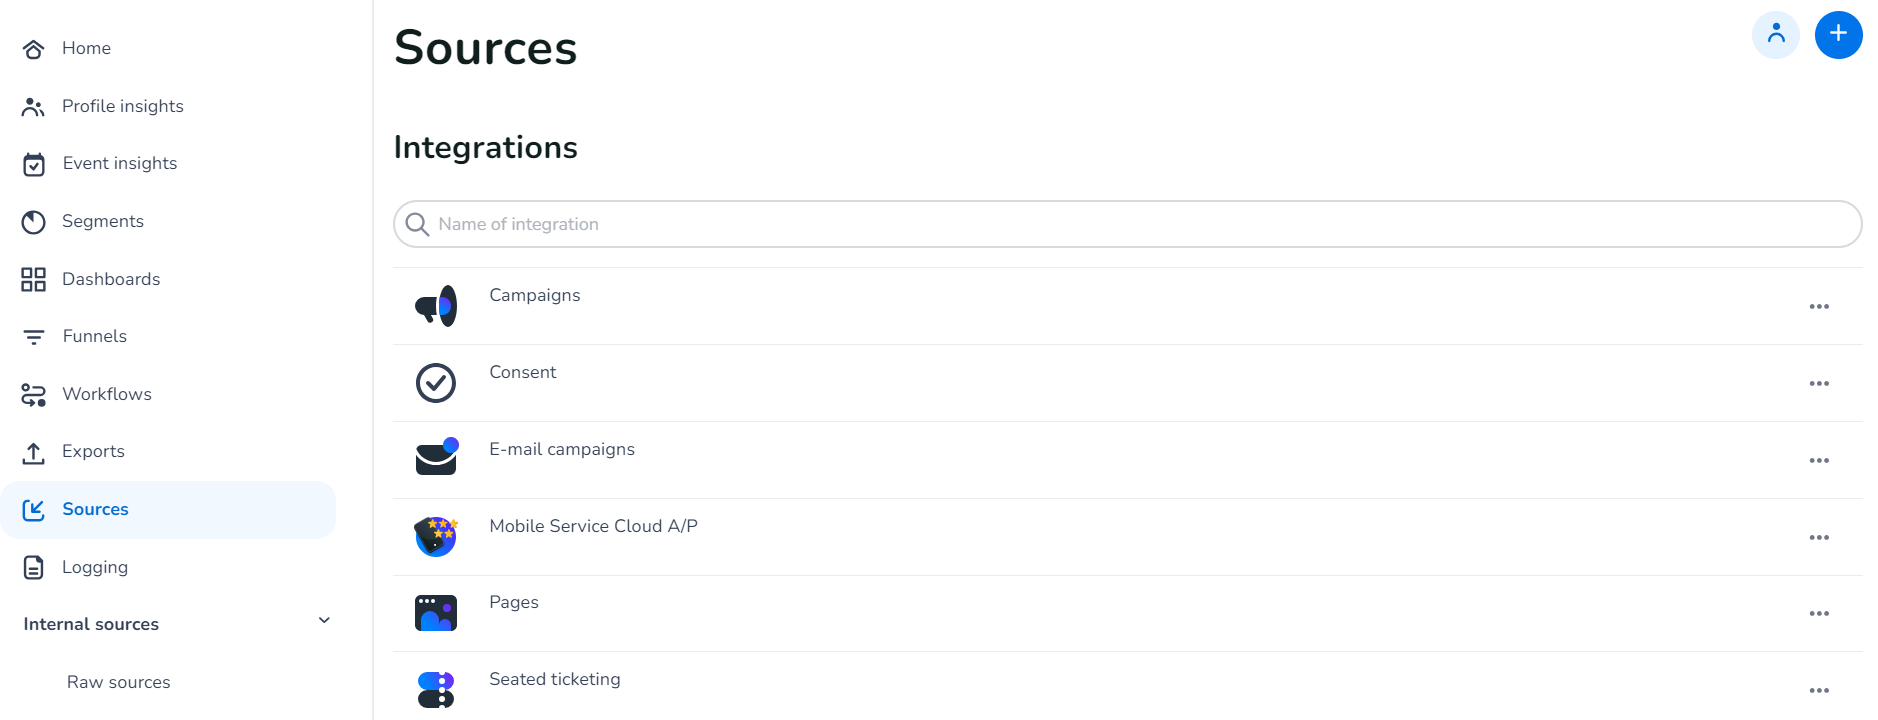Open Dashboards using the grid icon
Image resolution: width=1878 pixels, height=720 pixels.
point(33,279)
